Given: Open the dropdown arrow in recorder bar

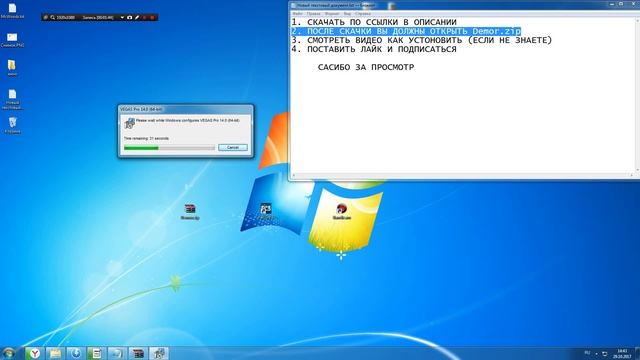Looking at the screenshot, I should 122,18.
